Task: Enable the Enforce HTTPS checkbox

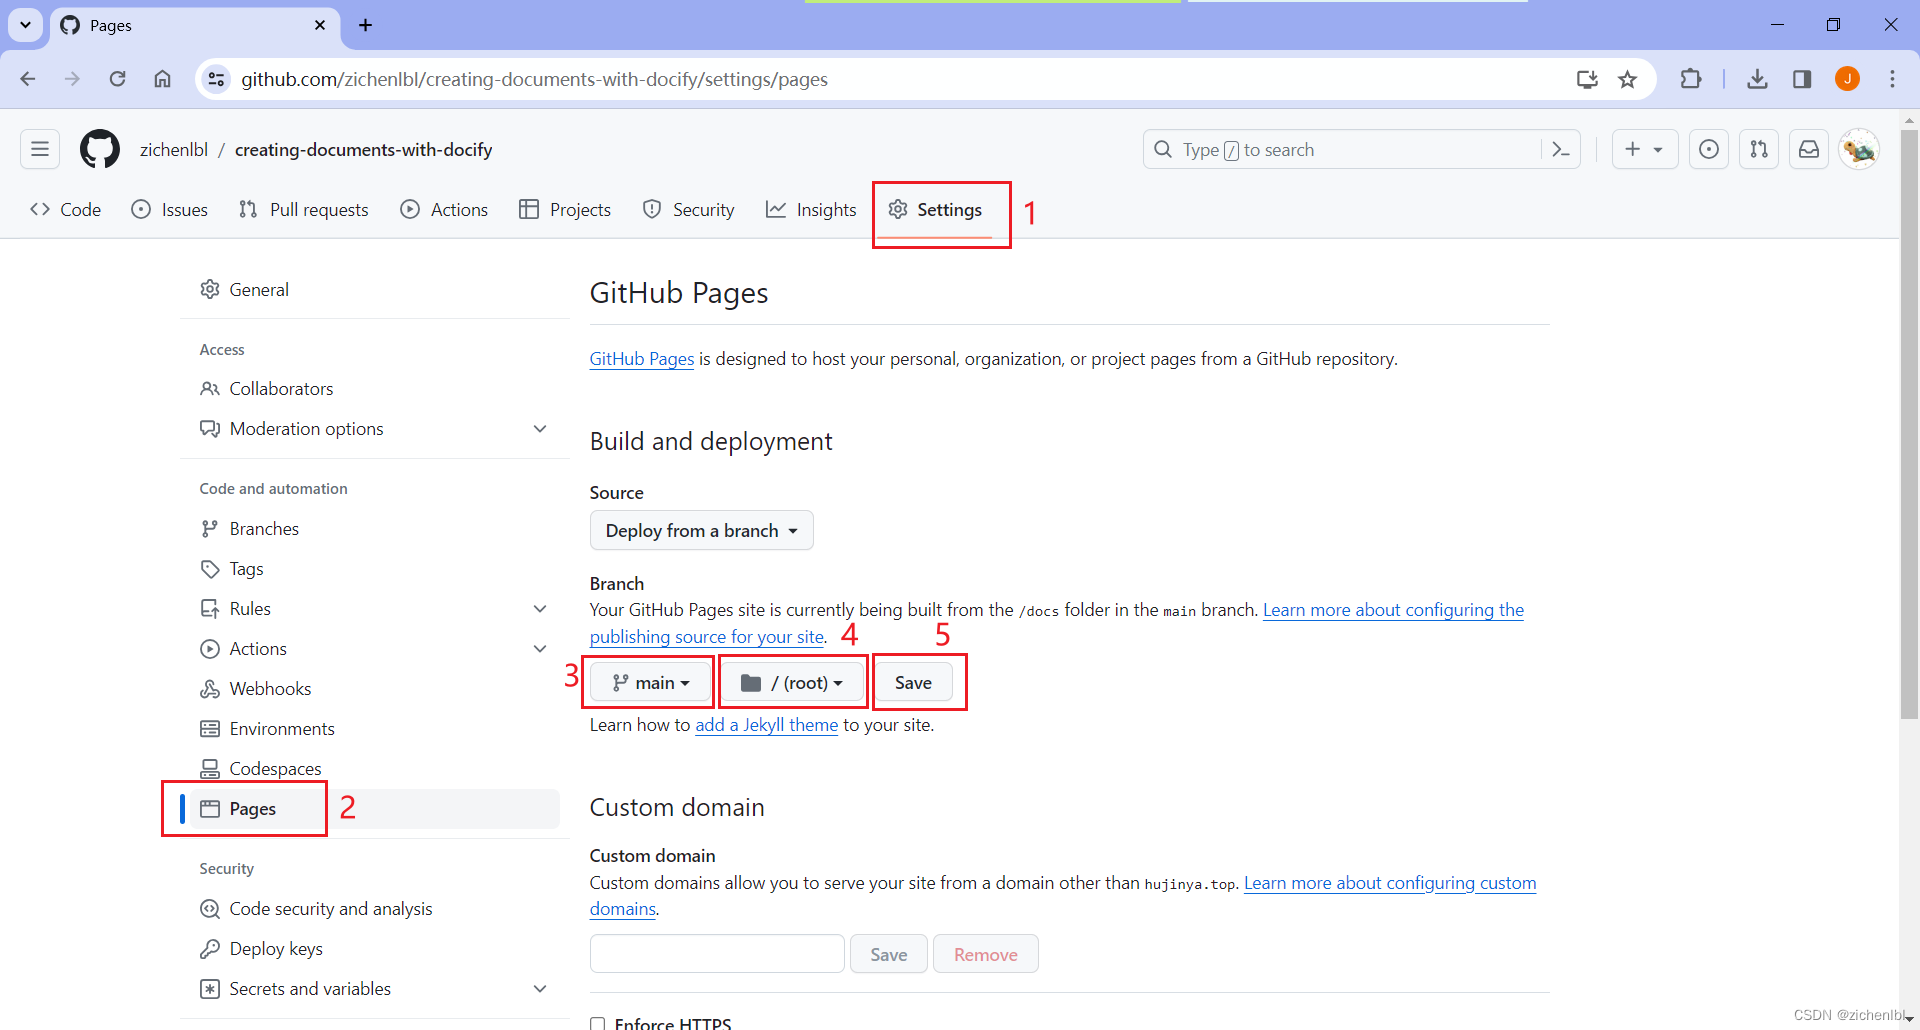Action: (x=598, y=1024)
